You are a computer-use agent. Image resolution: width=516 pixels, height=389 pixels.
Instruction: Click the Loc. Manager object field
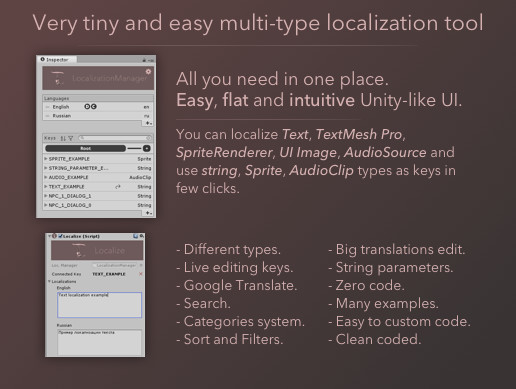[x=114, y=265]
